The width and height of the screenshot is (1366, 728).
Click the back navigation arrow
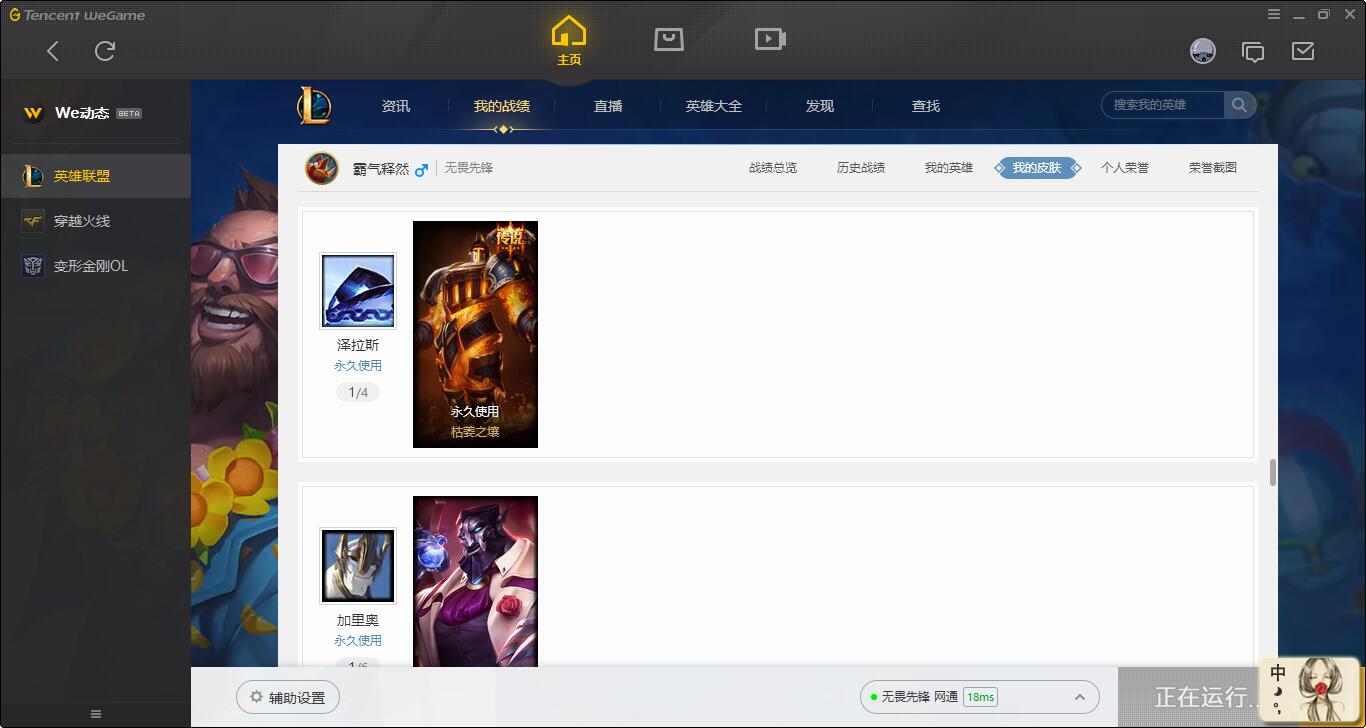click(x=53, y=50)
